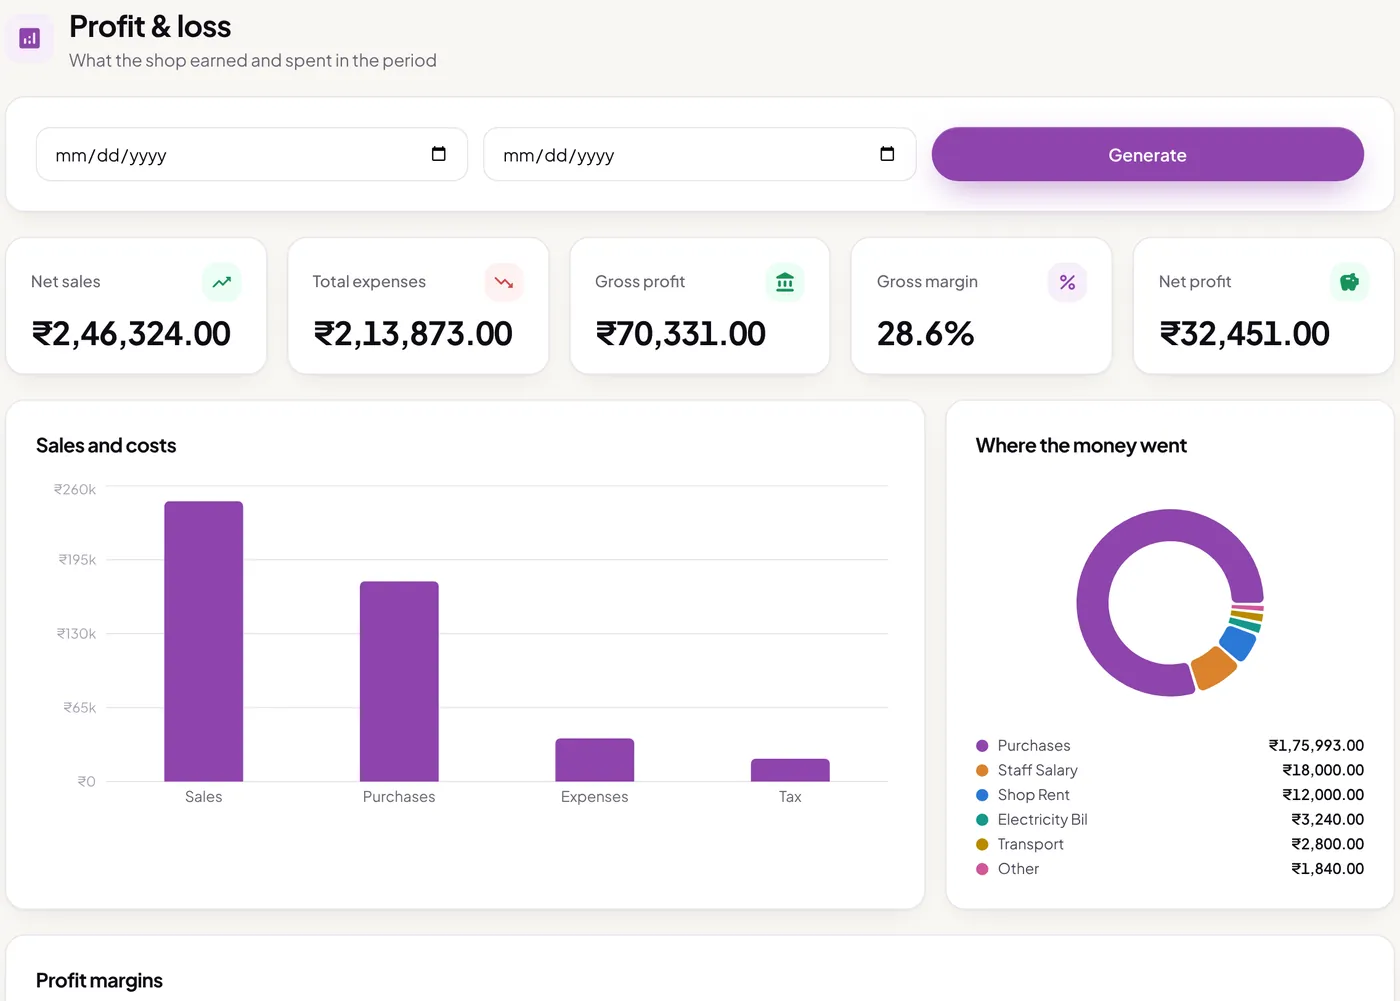Click the Tax bar in chart

790,770
